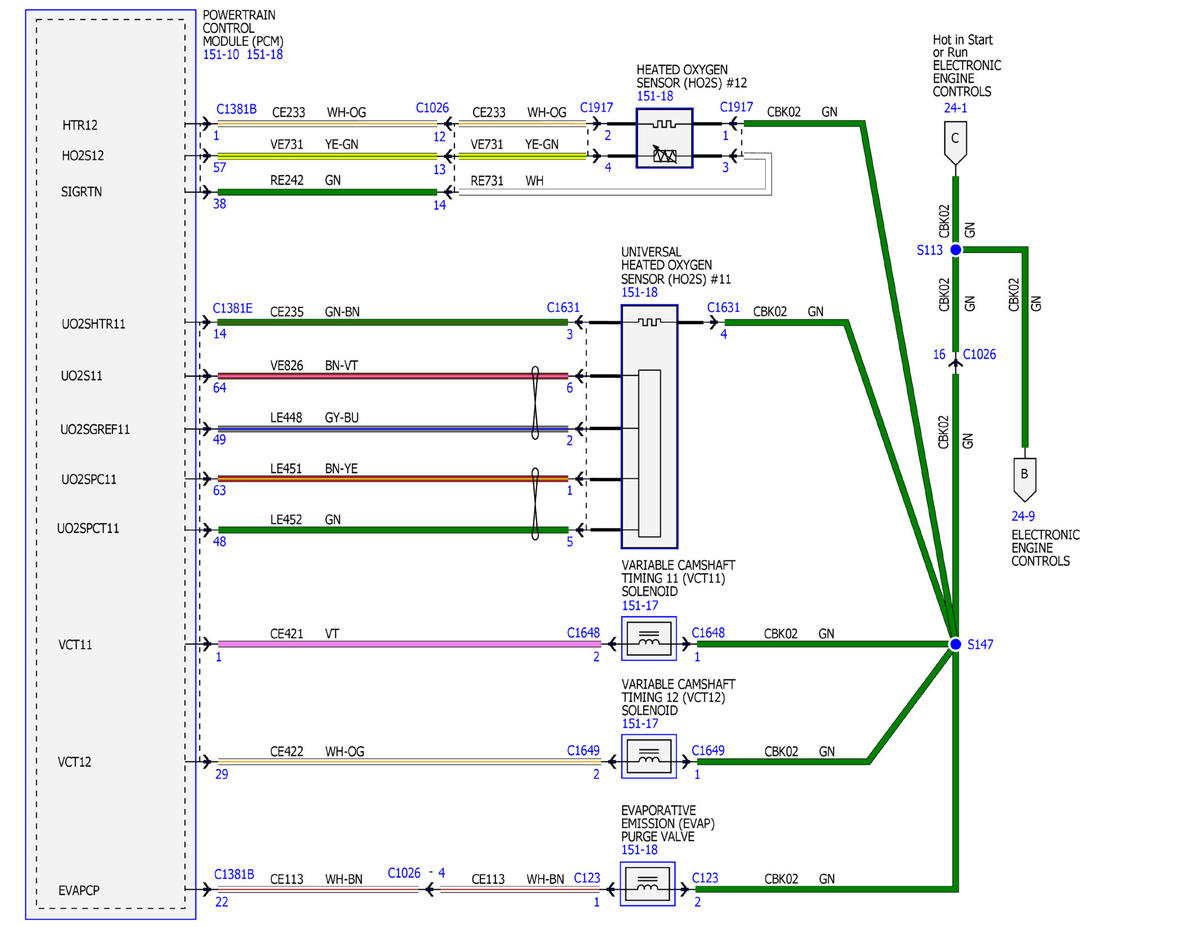Viewport: 1200px width, 927px height.
Task: Select the VCT12 solenoid coil symbol
Action: [648, 756]
